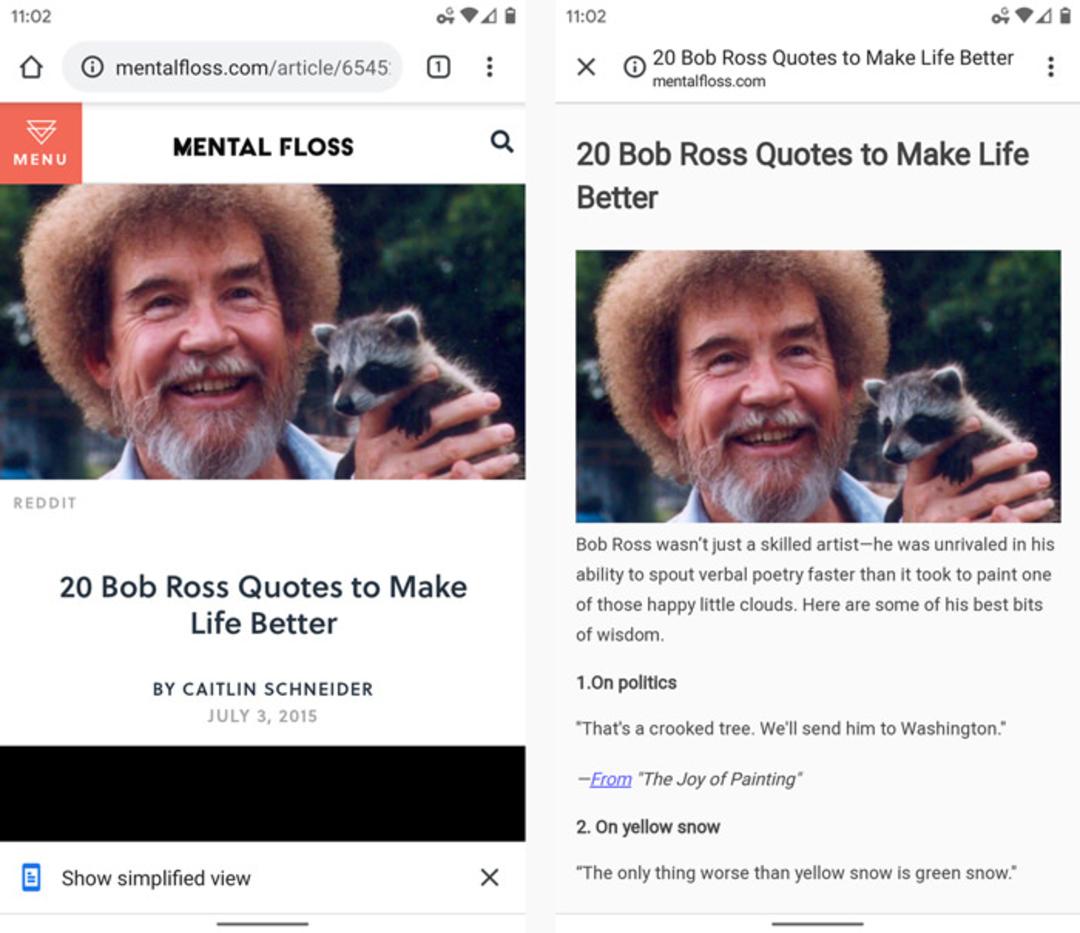Dismiss the Show simplified view bar
The width and height of the screenshot is (1080, 933).
click(490, 877)
